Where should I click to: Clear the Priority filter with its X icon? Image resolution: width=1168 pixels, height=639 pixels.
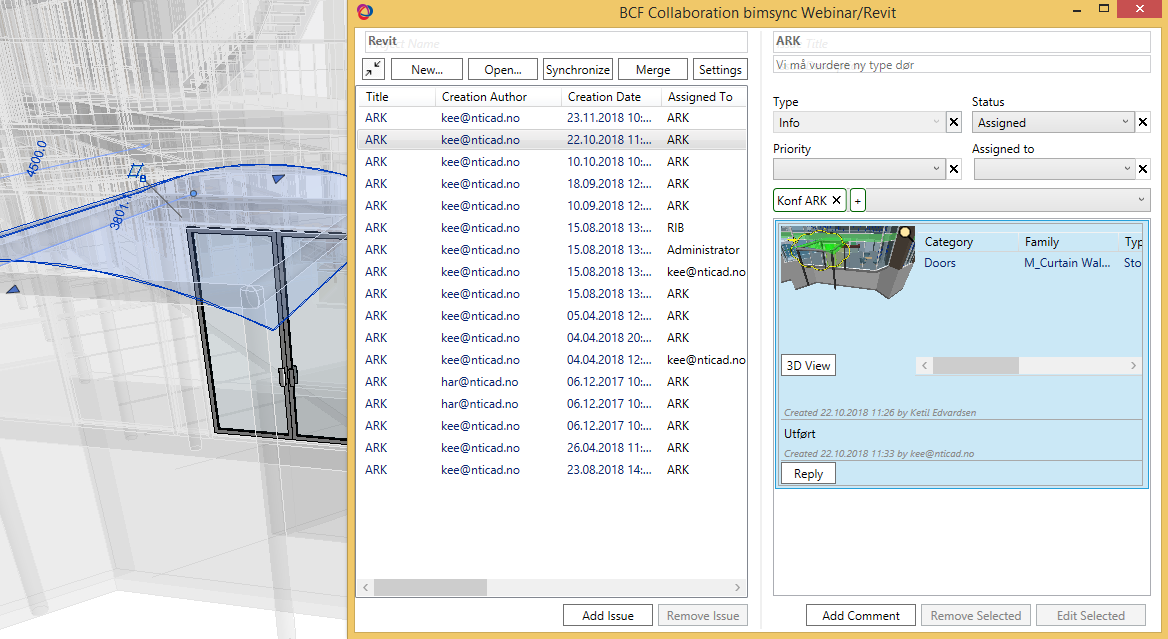953,168
